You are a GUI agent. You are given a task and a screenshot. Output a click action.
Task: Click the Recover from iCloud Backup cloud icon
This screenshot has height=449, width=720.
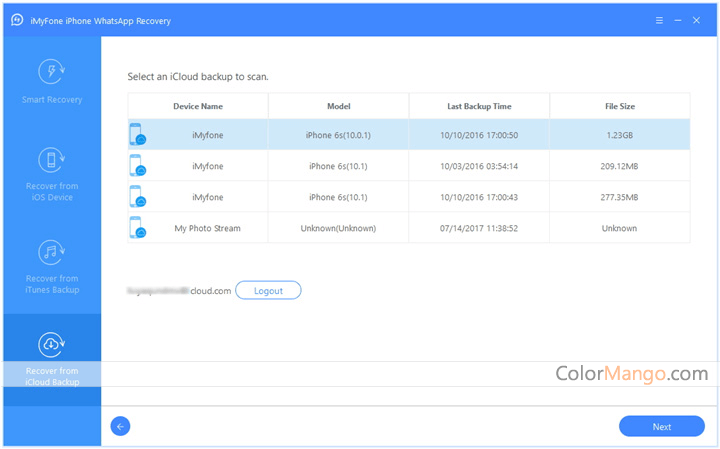[x=51, y=344]
